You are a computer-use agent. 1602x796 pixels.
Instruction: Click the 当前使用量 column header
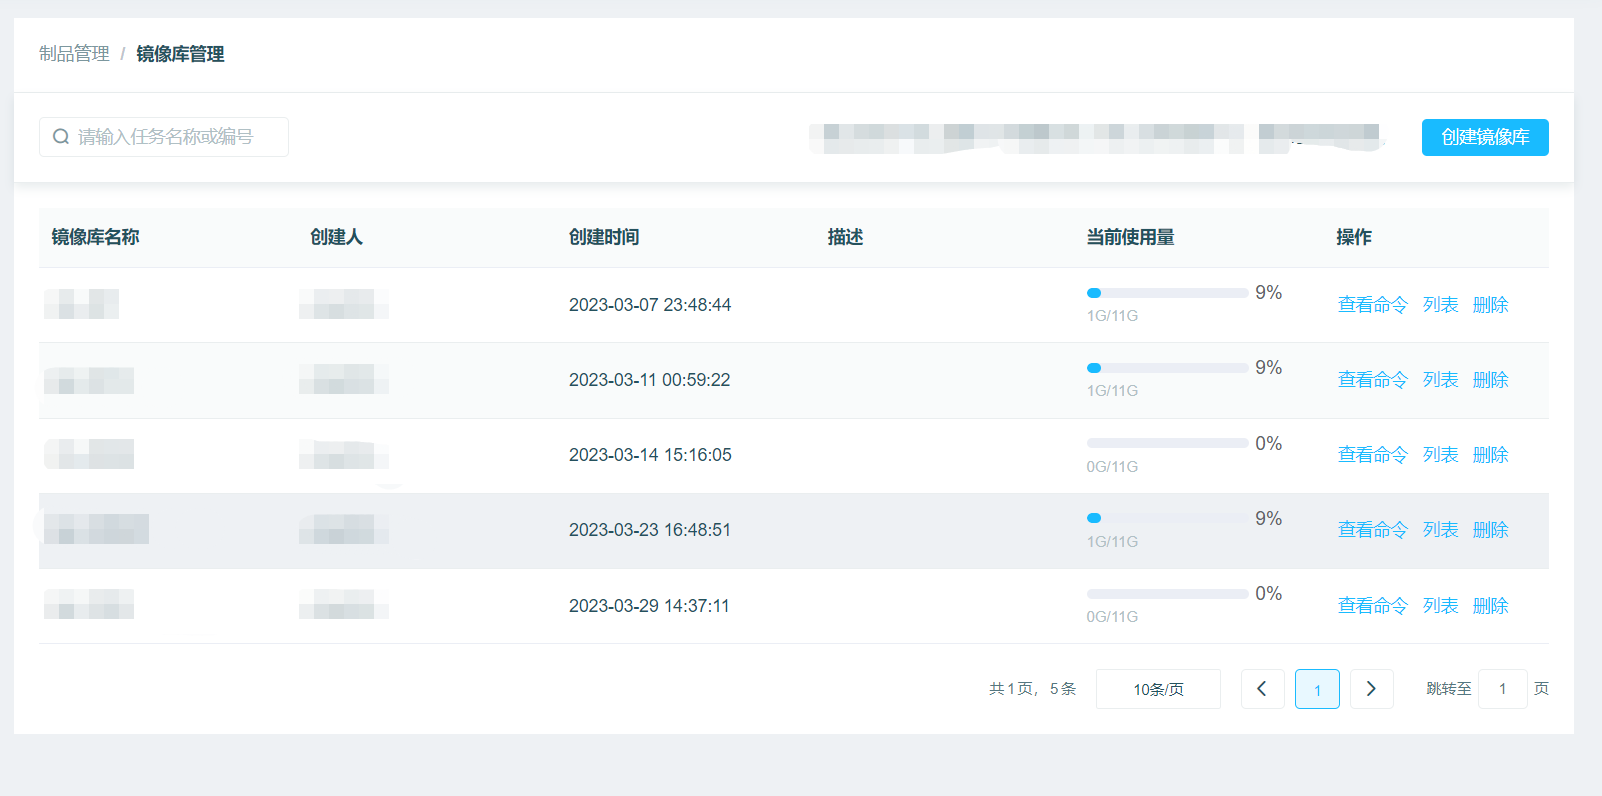coord(1130,237)
